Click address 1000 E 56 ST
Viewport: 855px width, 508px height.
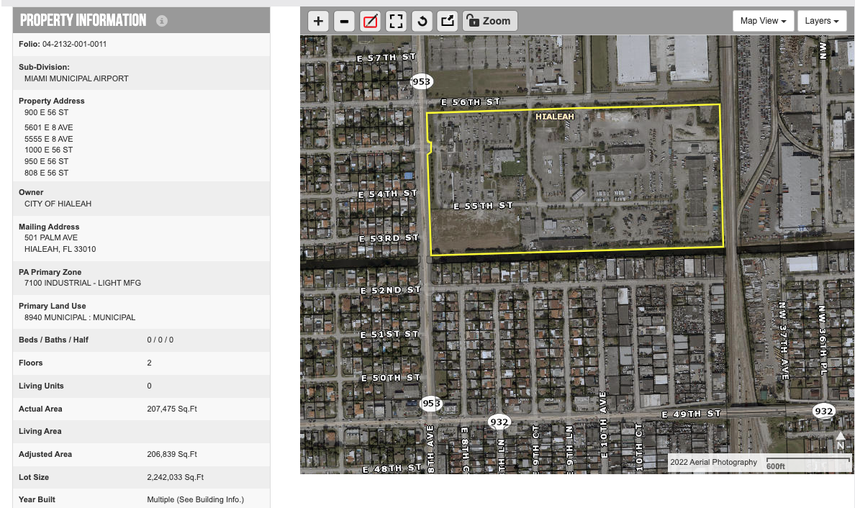pyautogui.click(x=49, y=150)
